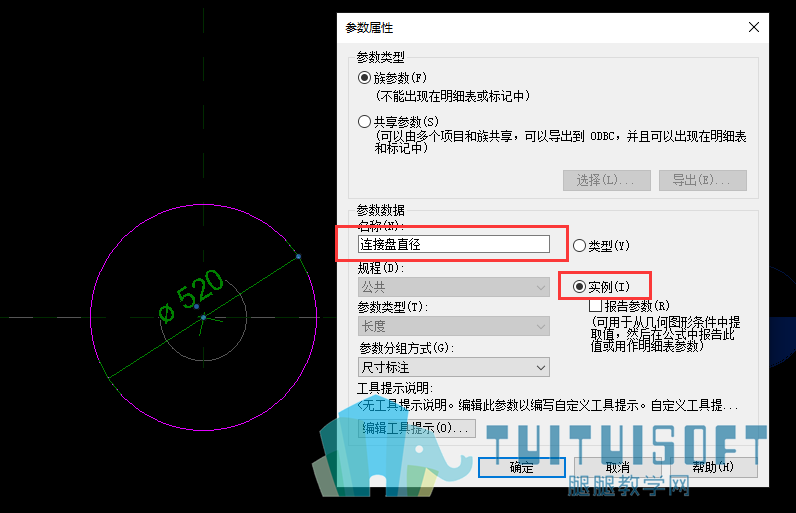Click the 工具提示说明 description text line

(548, 405)
